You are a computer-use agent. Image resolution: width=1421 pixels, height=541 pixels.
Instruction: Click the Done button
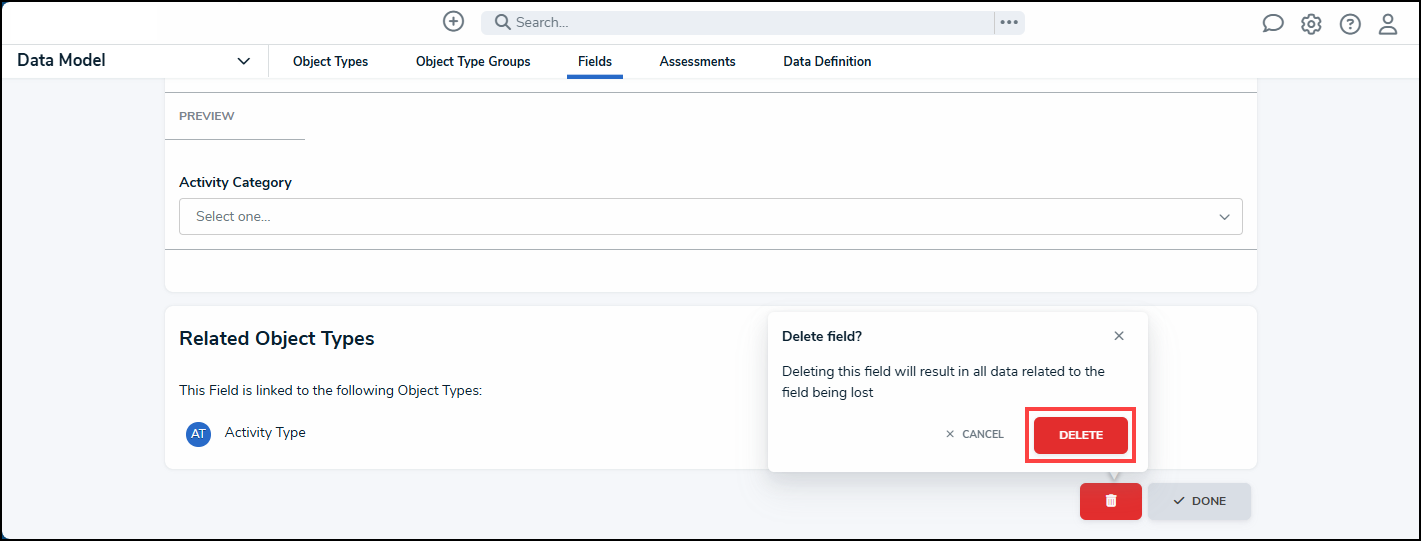tap(1199, 501)
